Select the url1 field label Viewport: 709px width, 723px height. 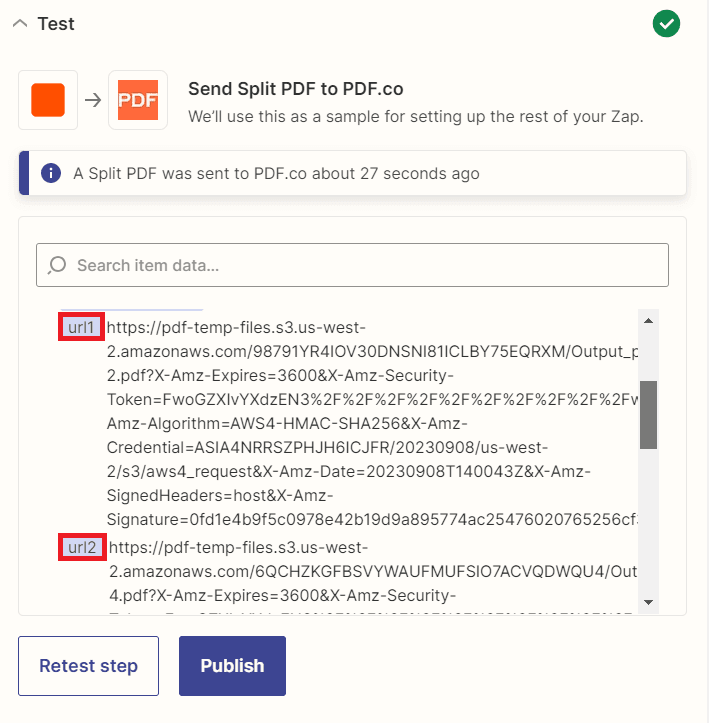82,327
